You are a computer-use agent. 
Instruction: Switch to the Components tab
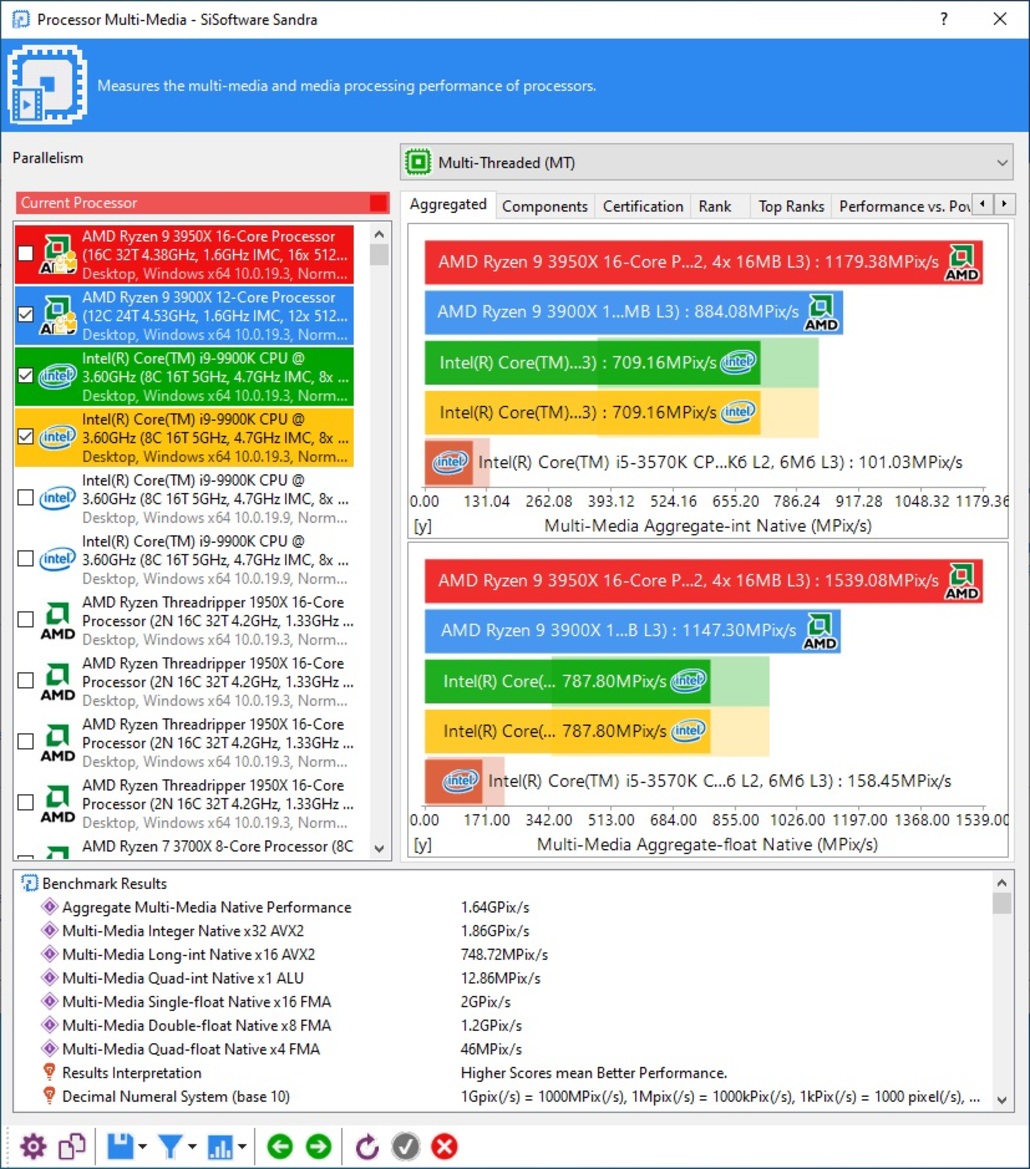(x=545, y=207)
